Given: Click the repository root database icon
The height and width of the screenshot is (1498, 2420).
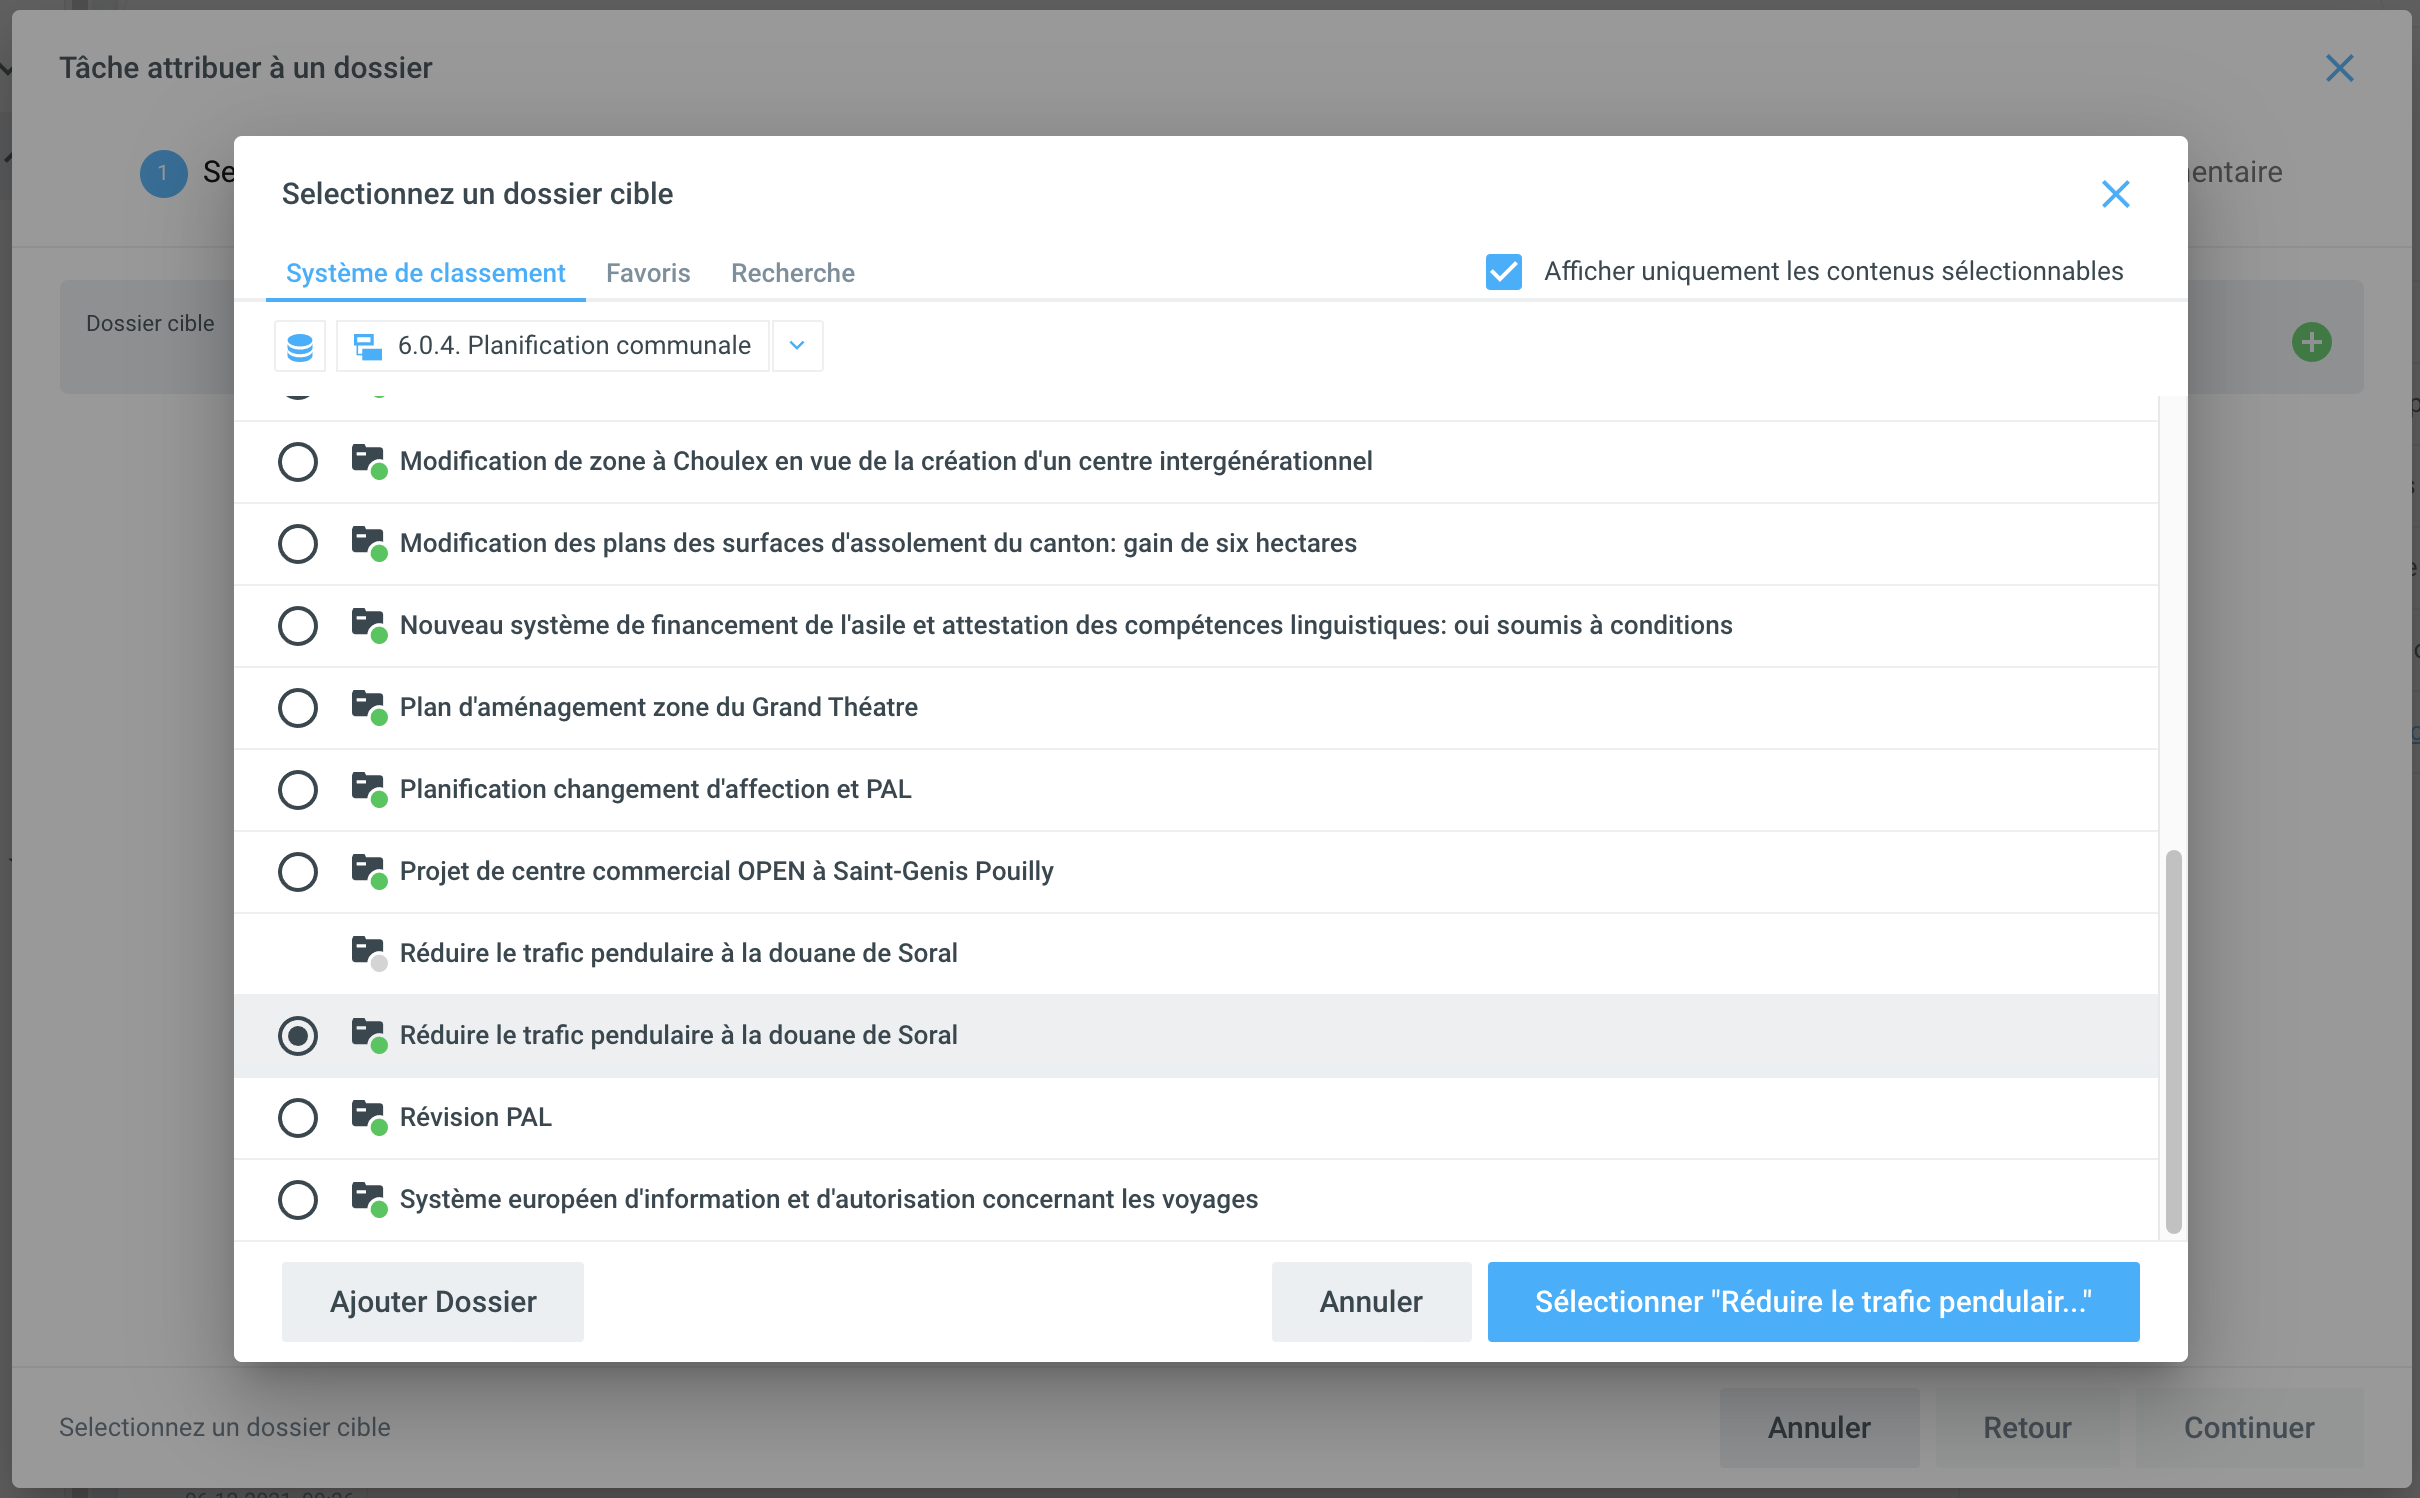Looking at the screenshot, I should coord(299,346).
